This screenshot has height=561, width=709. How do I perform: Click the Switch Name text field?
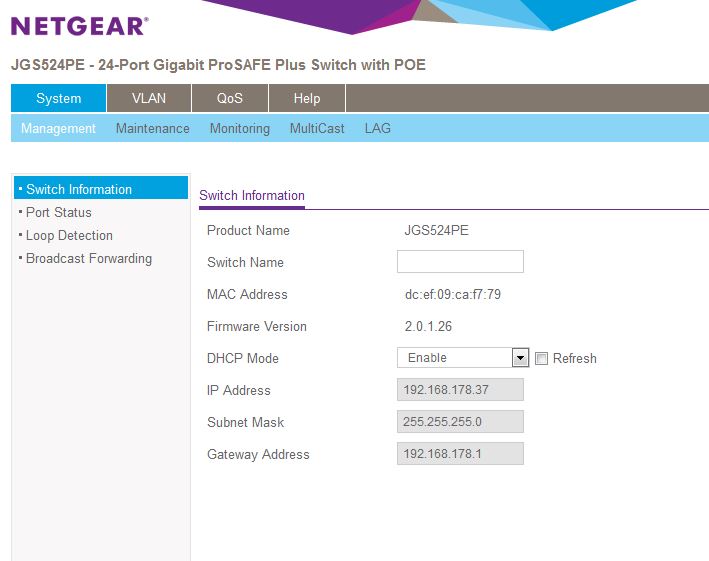[x=460, y=262]
